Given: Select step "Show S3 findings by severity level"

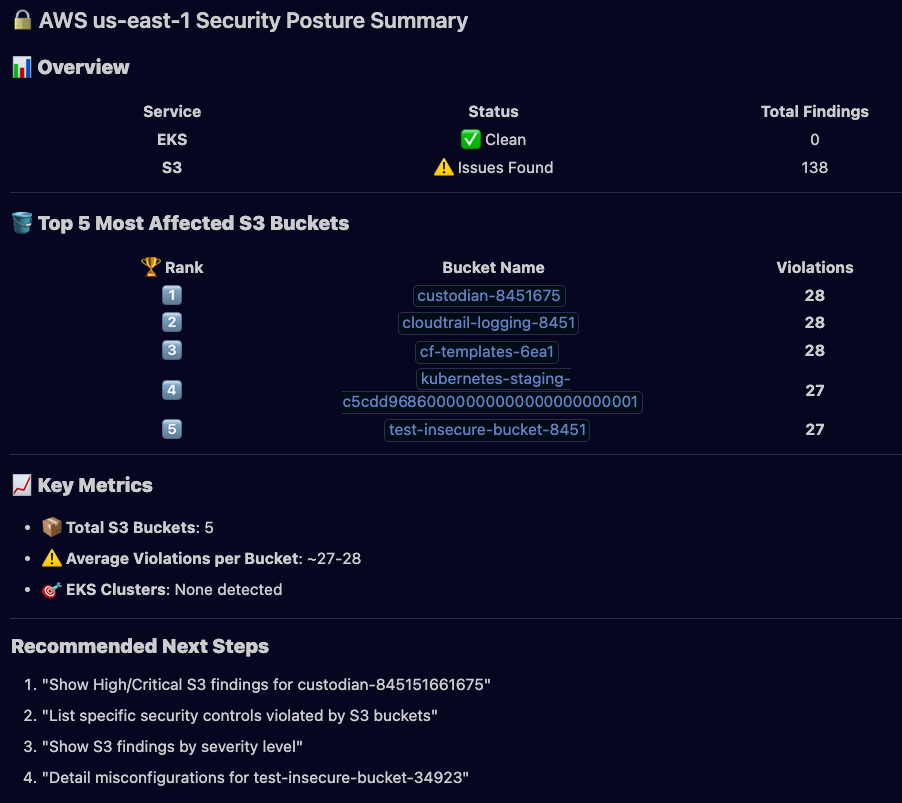Looking at the screenshot, I should coord(172,747).
